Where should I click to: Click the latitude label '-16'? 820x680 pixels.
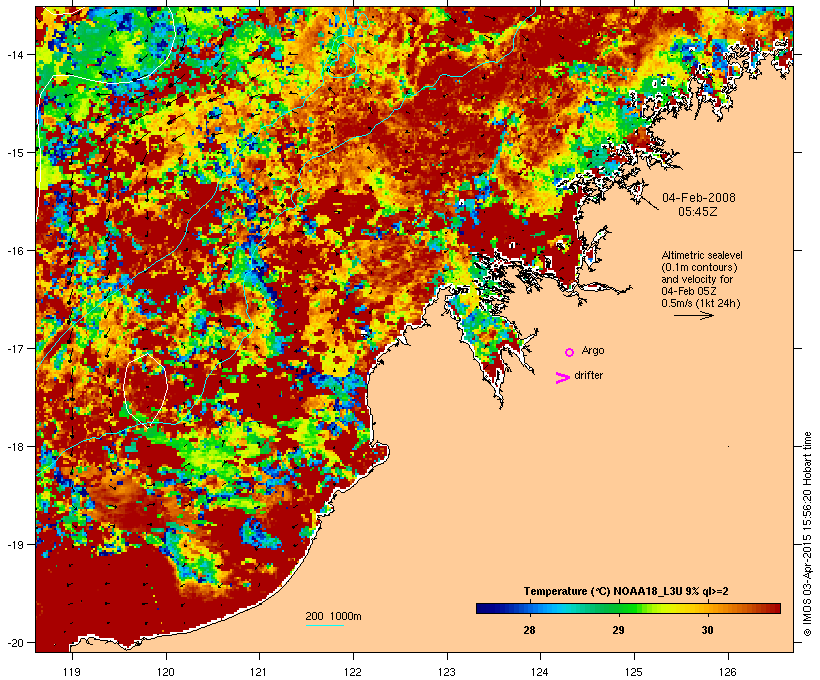tap(15, 251)
